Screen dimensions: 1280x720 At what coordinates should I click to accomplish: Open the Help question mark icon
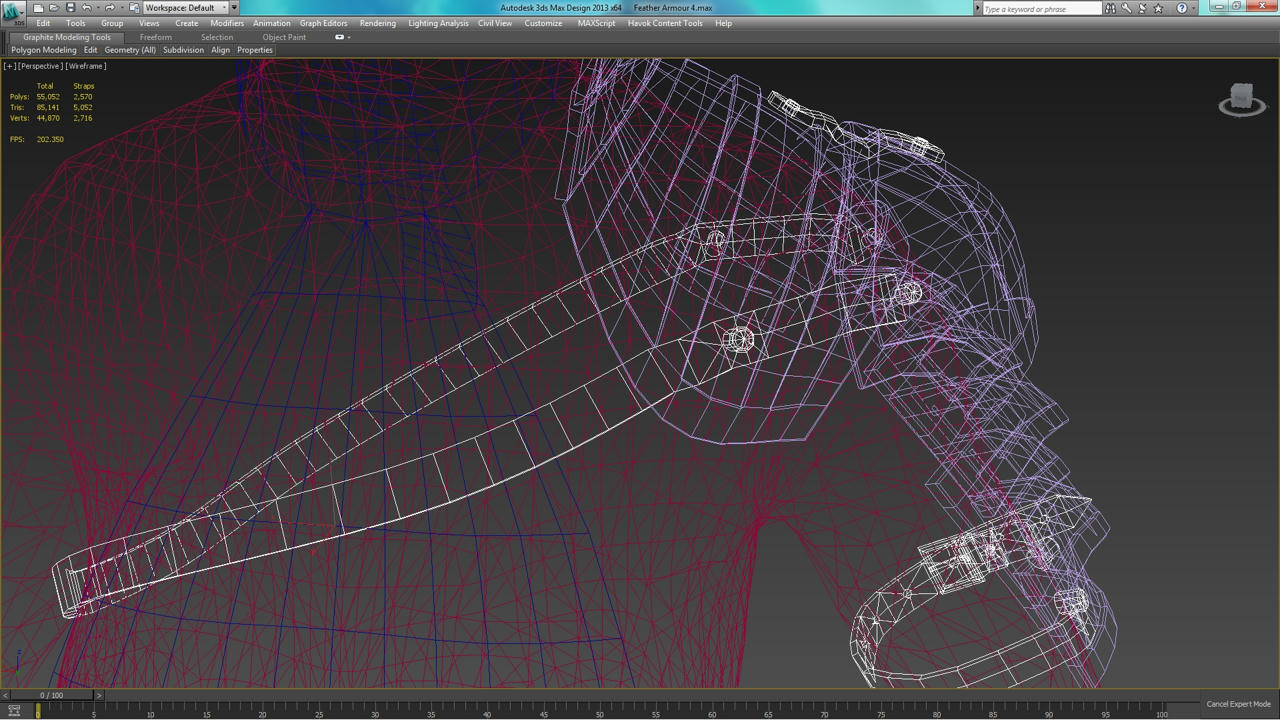click(x=1182, y=8)
